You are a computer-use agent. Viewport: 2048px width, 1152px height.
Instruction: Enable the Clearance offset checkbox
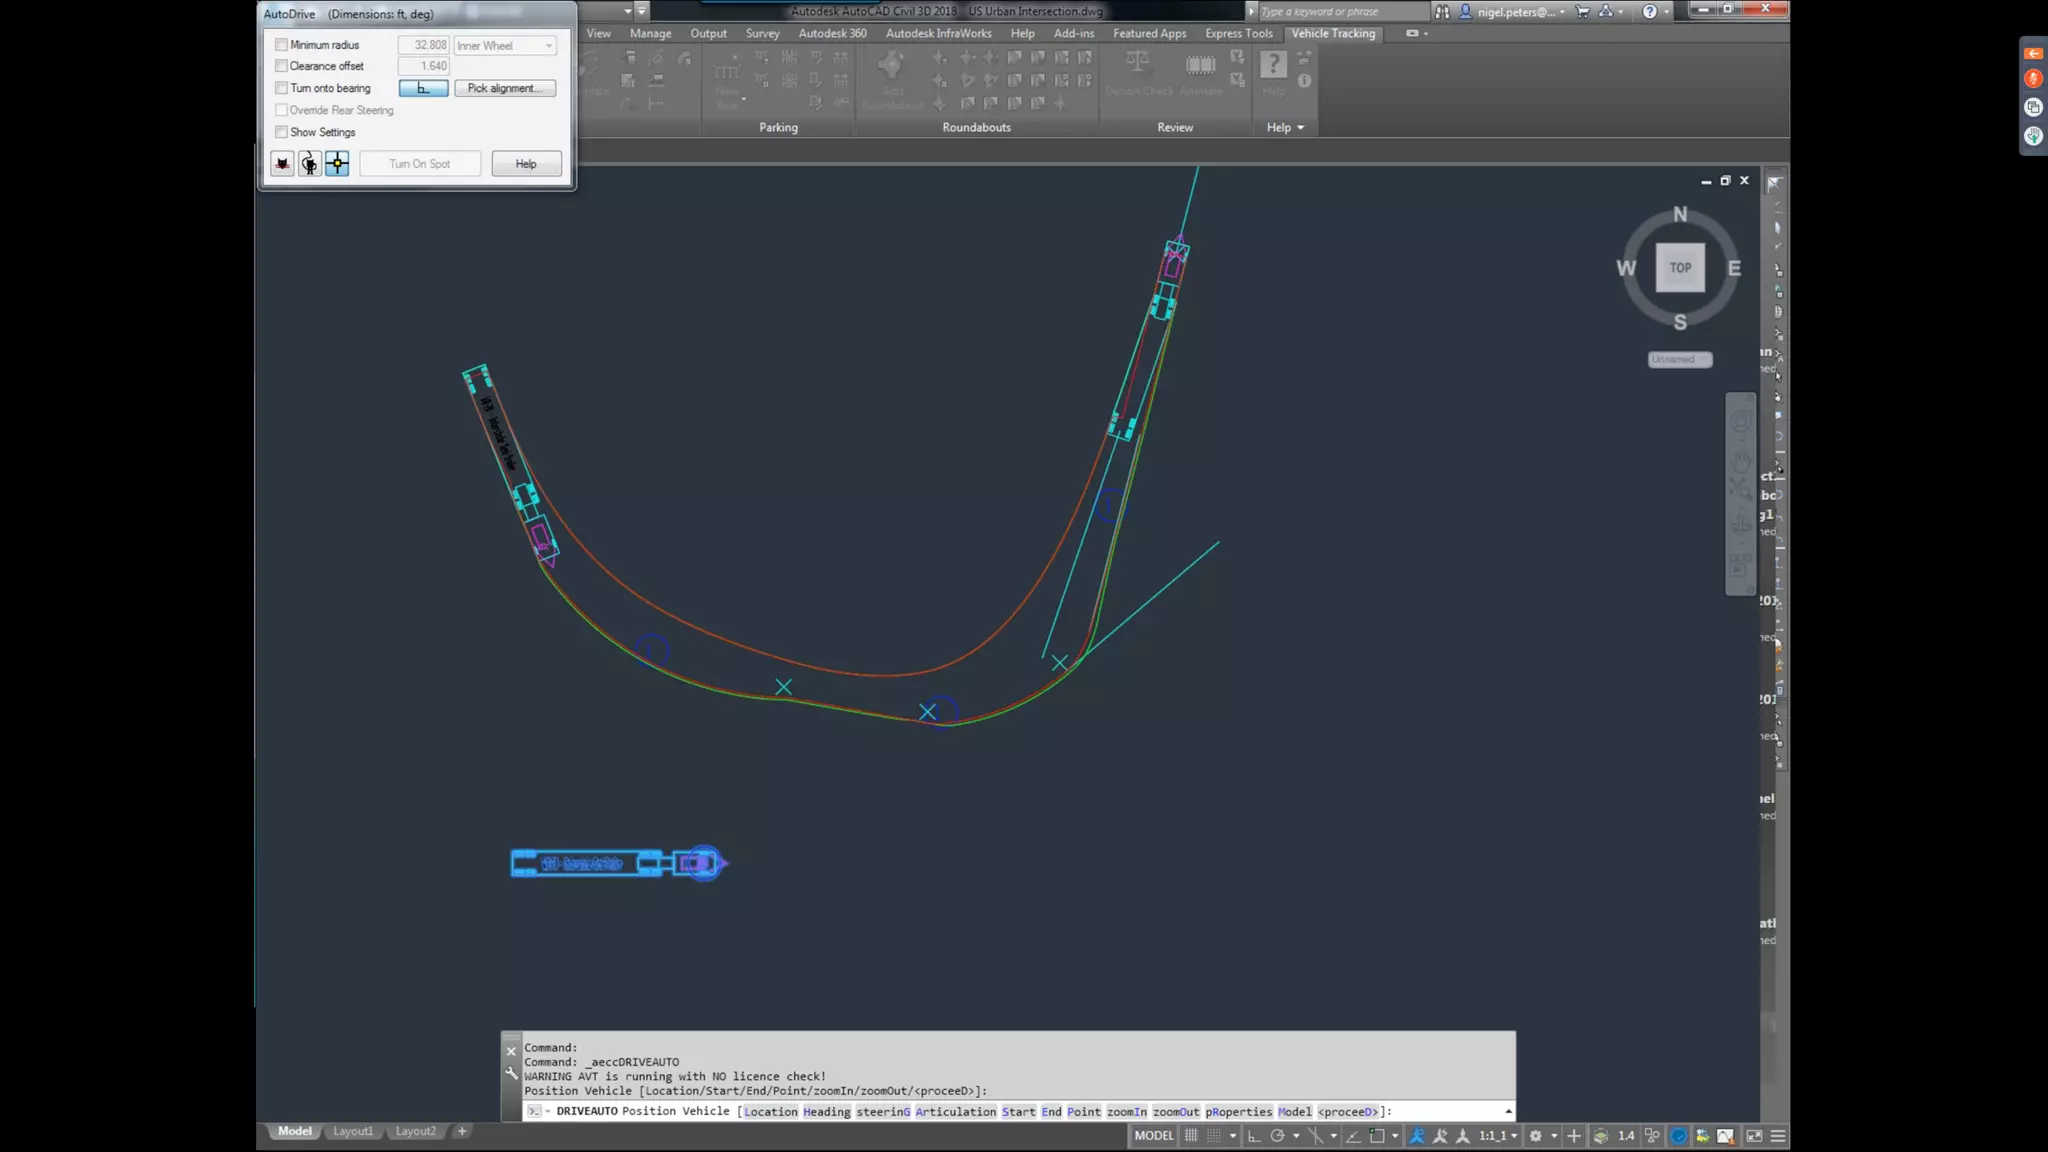click(281, 66)
